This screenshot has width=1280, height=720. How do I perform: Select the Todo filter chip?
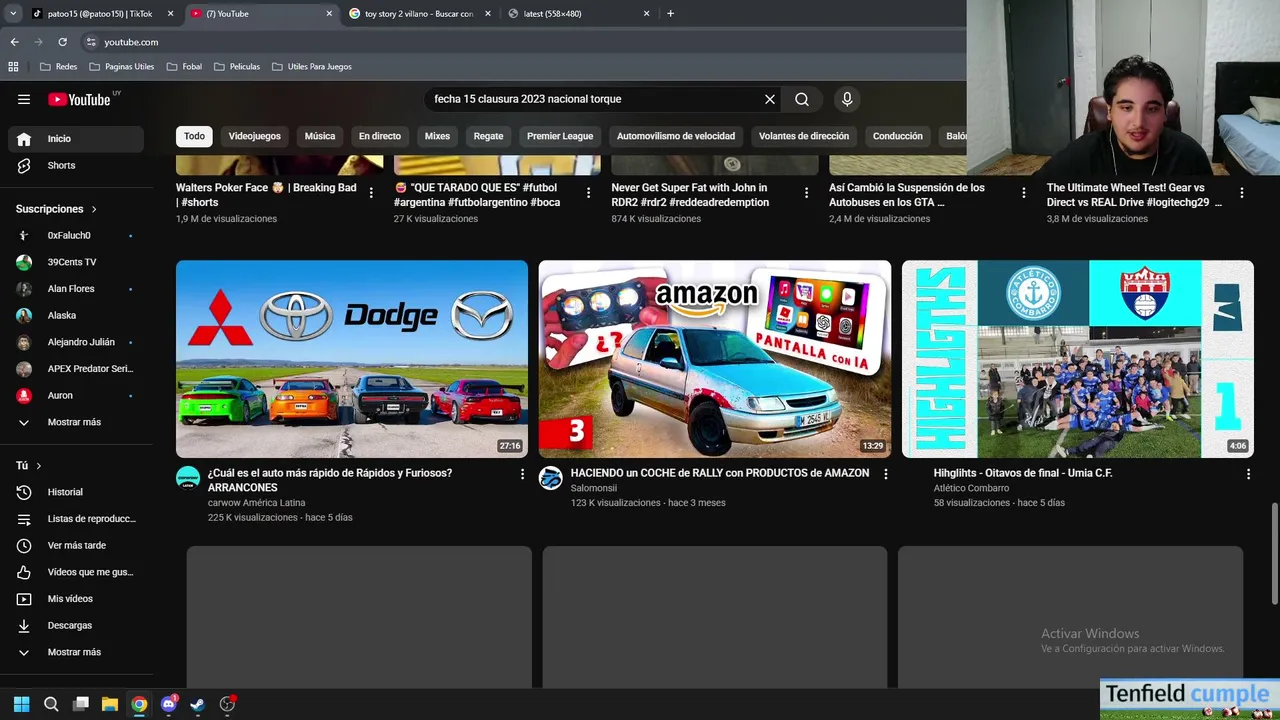click(194, 136)
